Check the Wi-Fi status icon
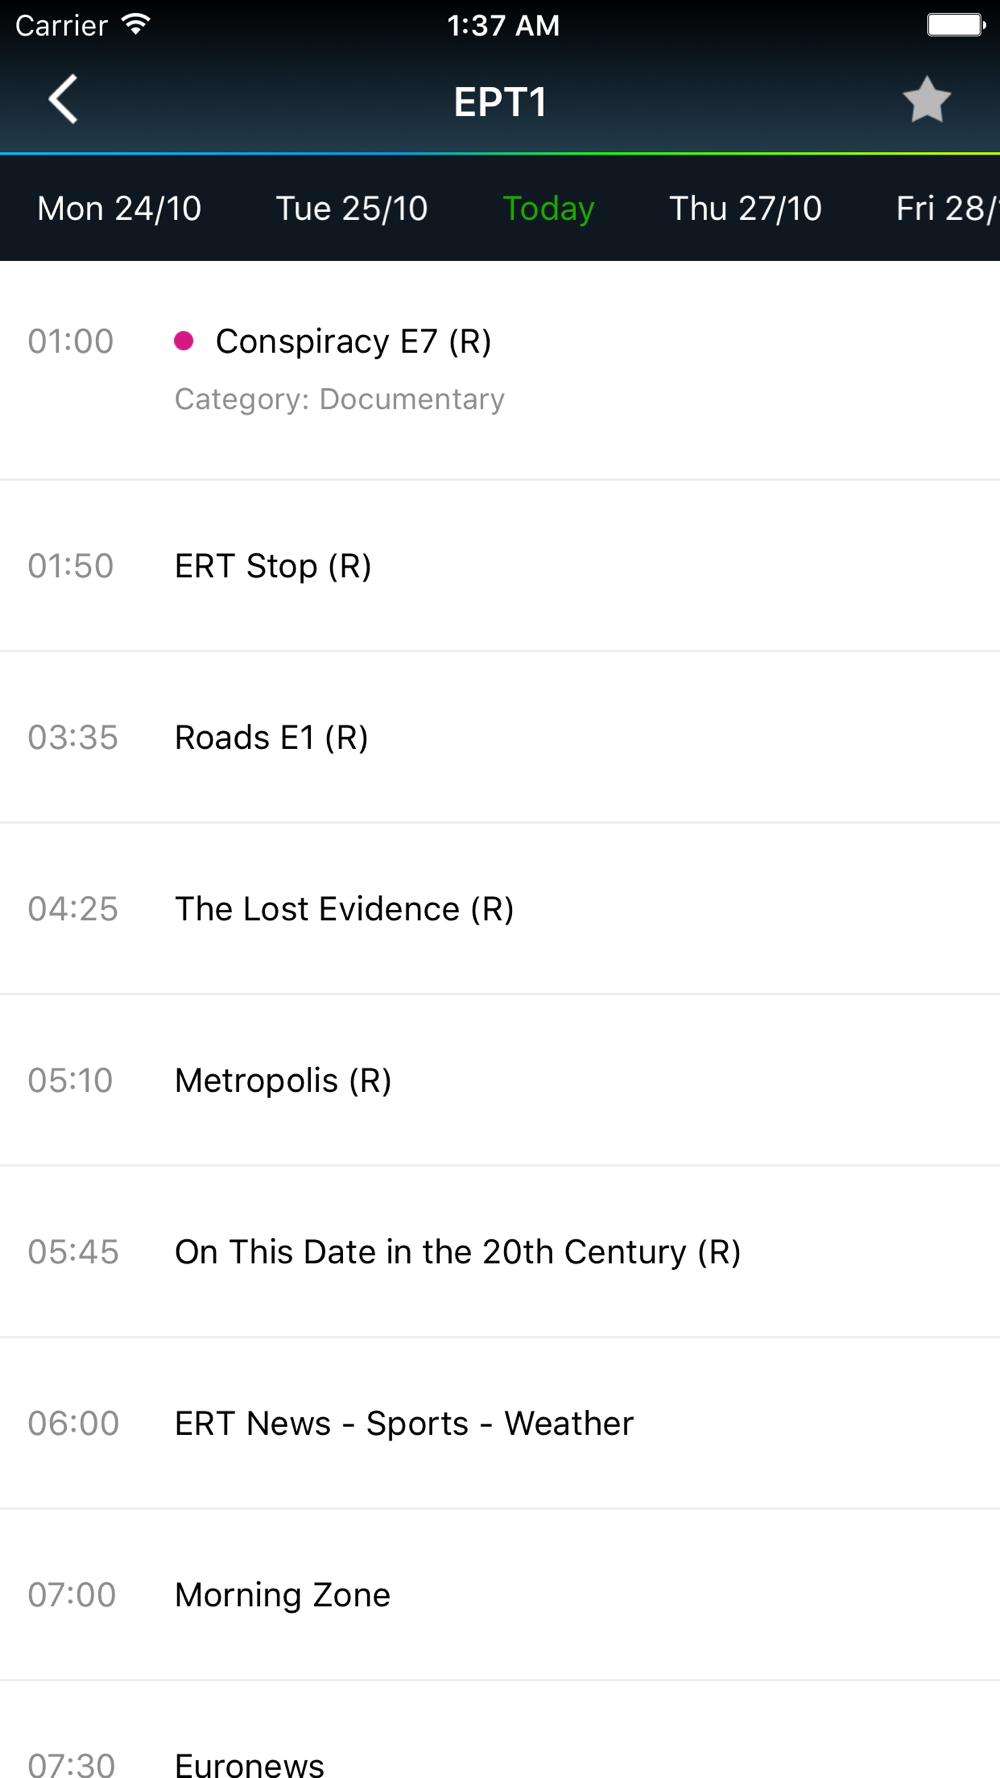Screen dimensions: 1000x1778 (136, 24)
